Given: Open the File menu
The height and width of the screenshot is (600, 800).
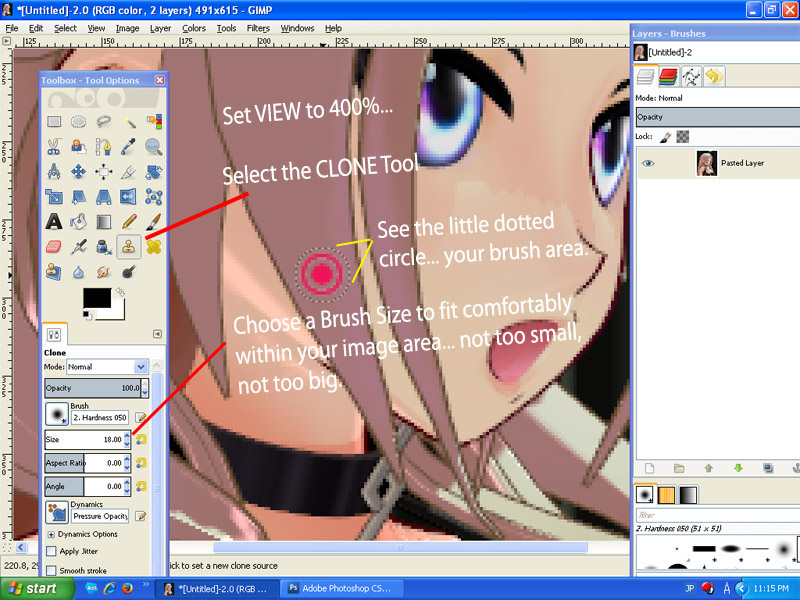Looking at the screenshot, I should (x=12, y=28).
